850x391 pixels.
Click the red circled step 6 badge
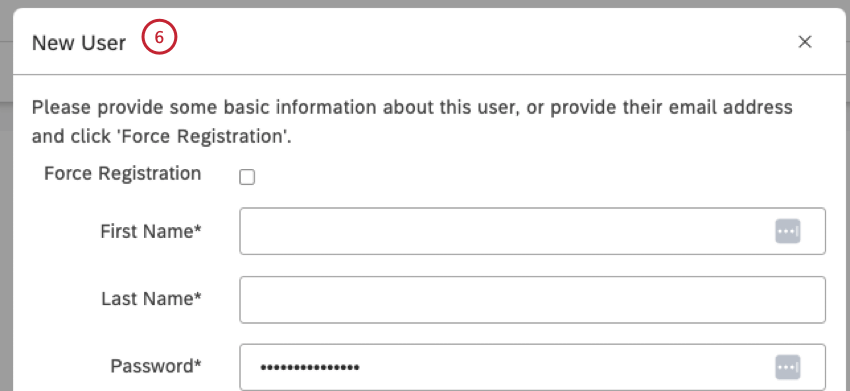click(x=159, y=37)
